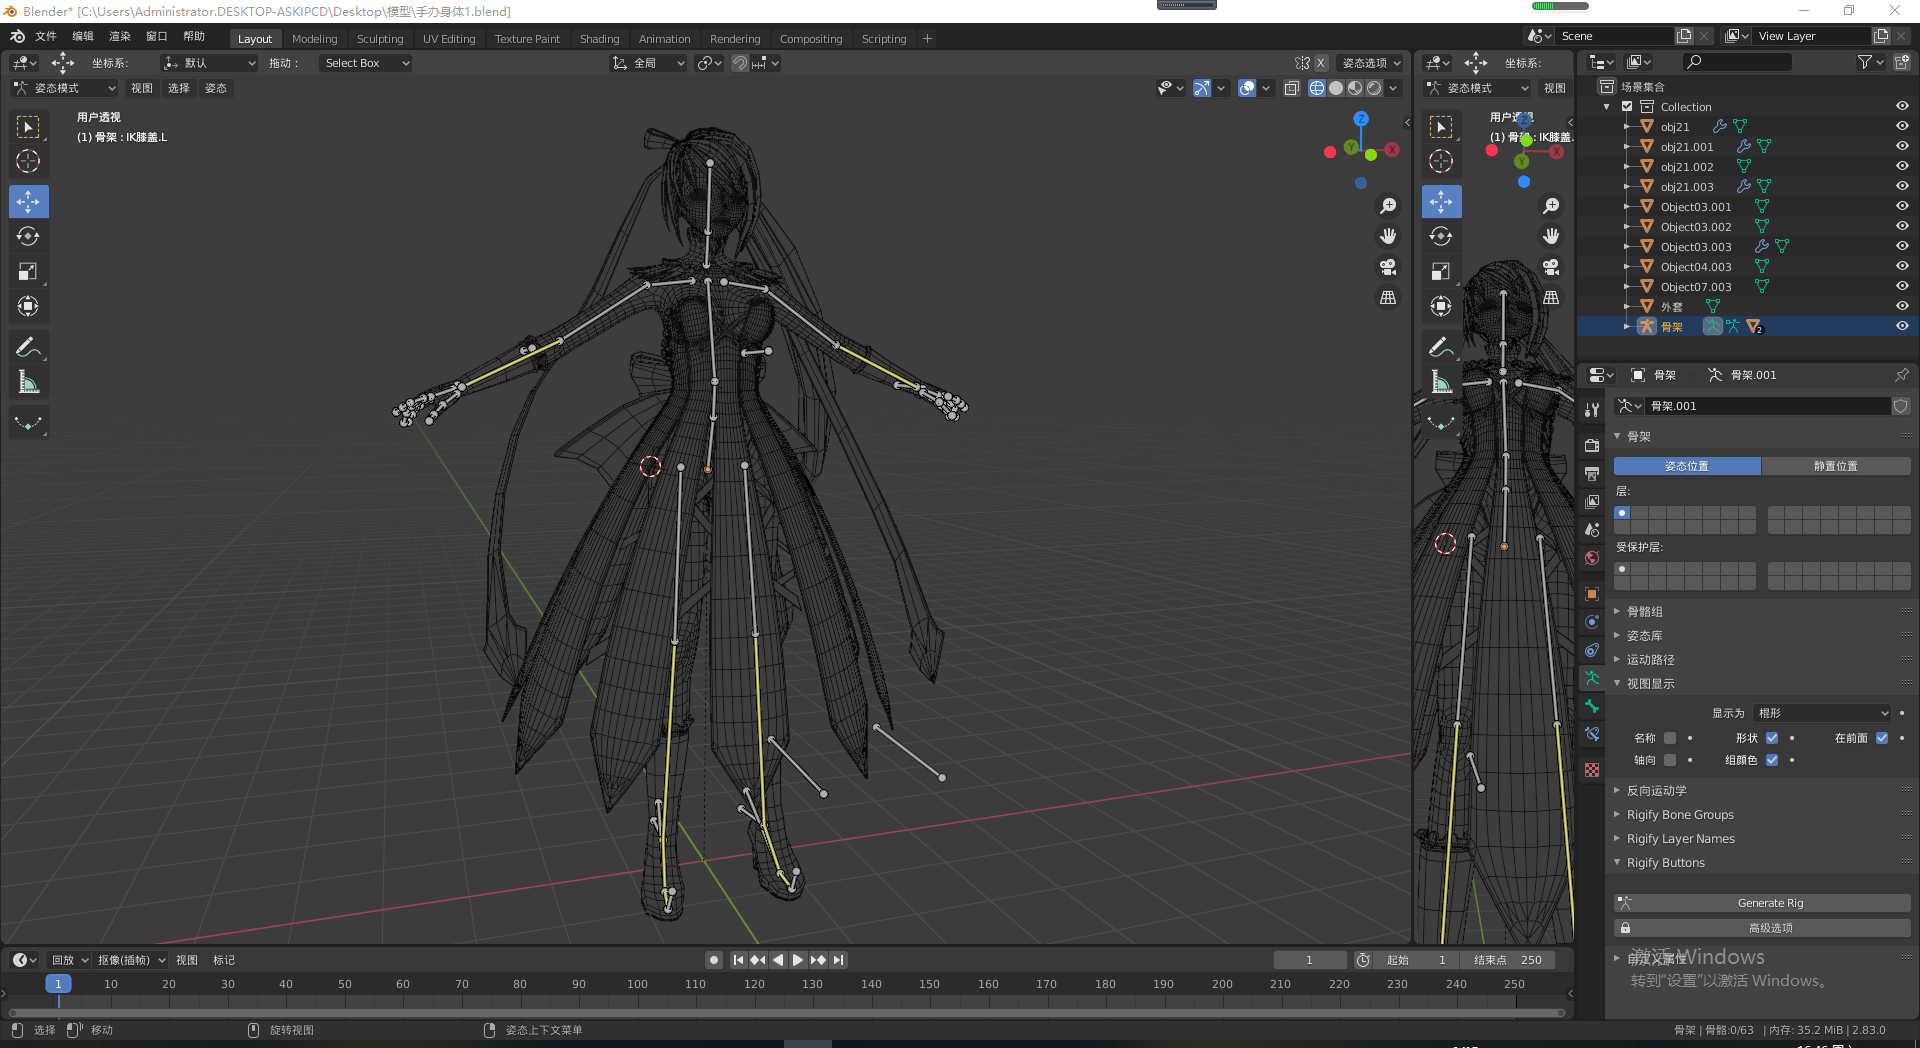The image size is (1920, 1048).
Task: Open the 渲染 (Render) menu
Action: [x=120, y=36]
